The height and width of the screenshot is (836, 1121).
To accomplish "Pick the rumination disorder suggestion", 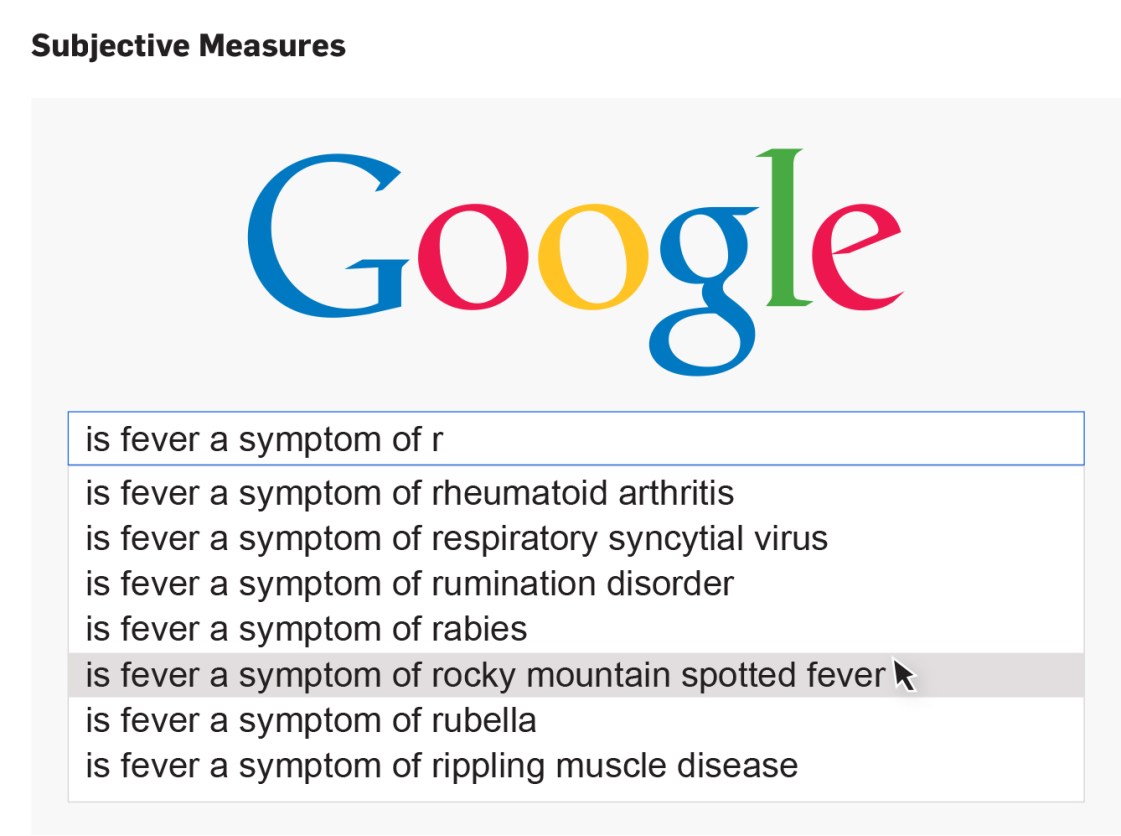I will (x=410, y=584).
